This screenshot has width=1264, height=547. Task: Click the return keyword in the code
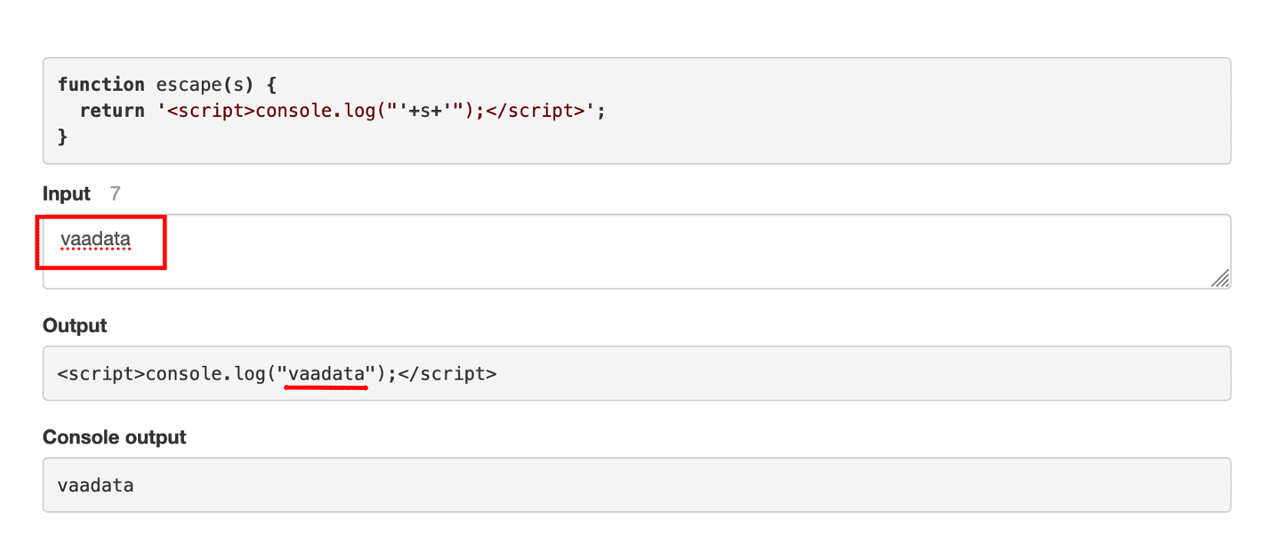pos(112,110)
